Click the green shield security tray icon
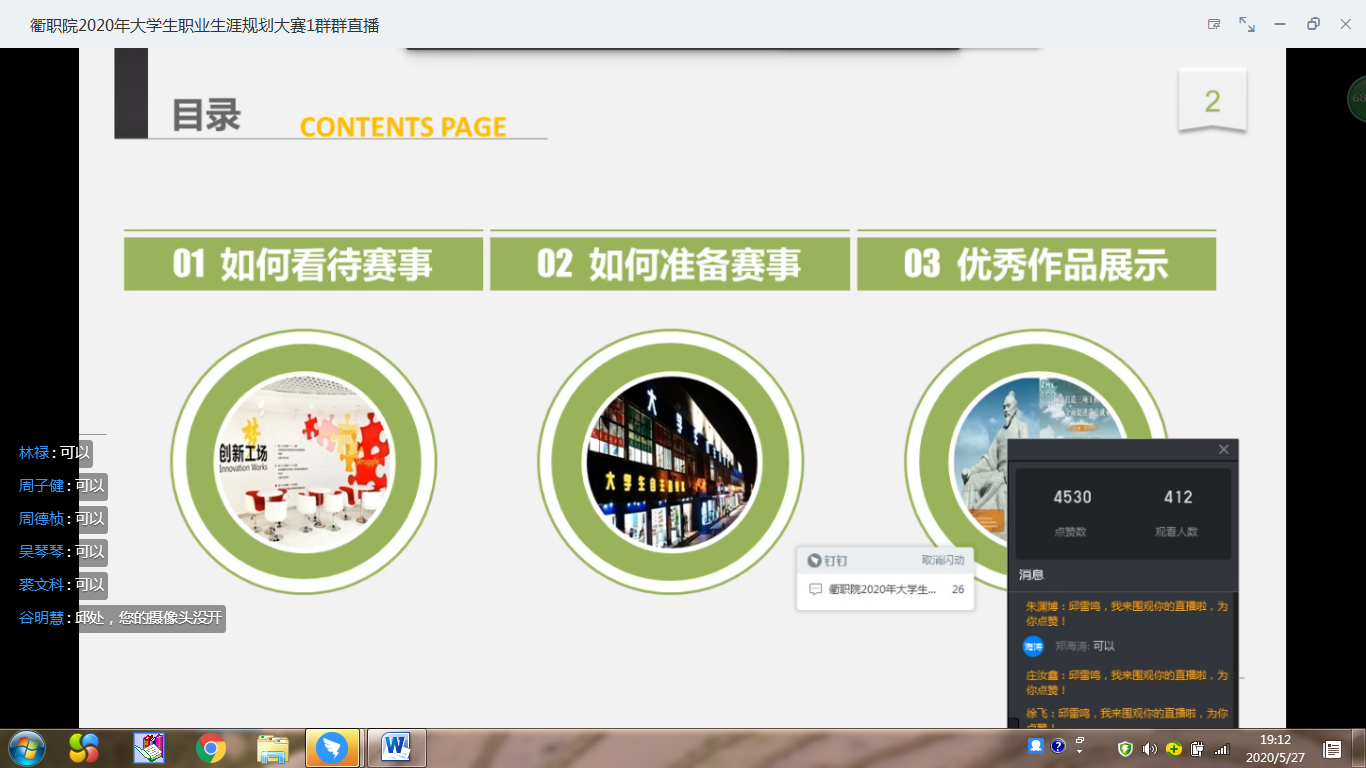The image size is (1366, 768). point(1125,748)
